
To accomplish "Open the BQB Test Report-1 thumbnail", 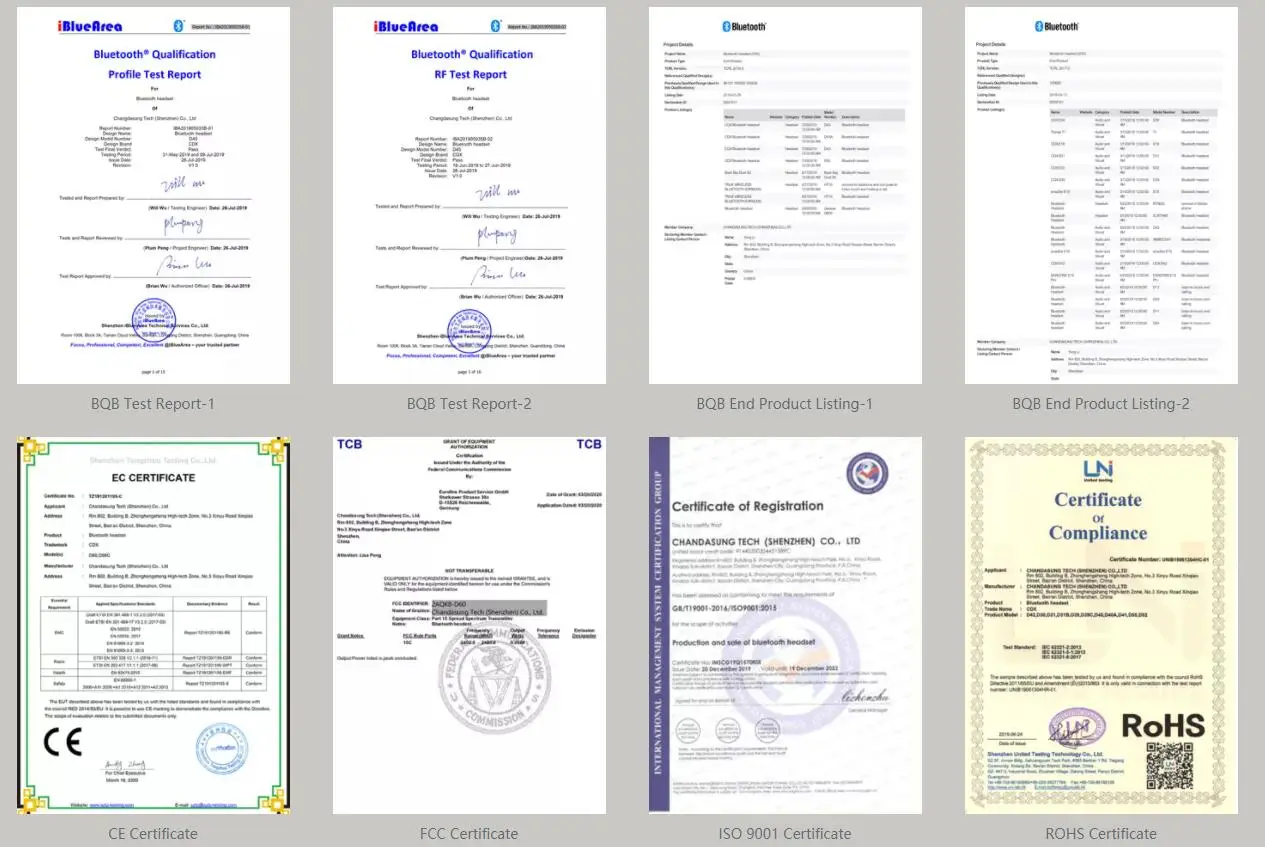I will coord(153,196).
